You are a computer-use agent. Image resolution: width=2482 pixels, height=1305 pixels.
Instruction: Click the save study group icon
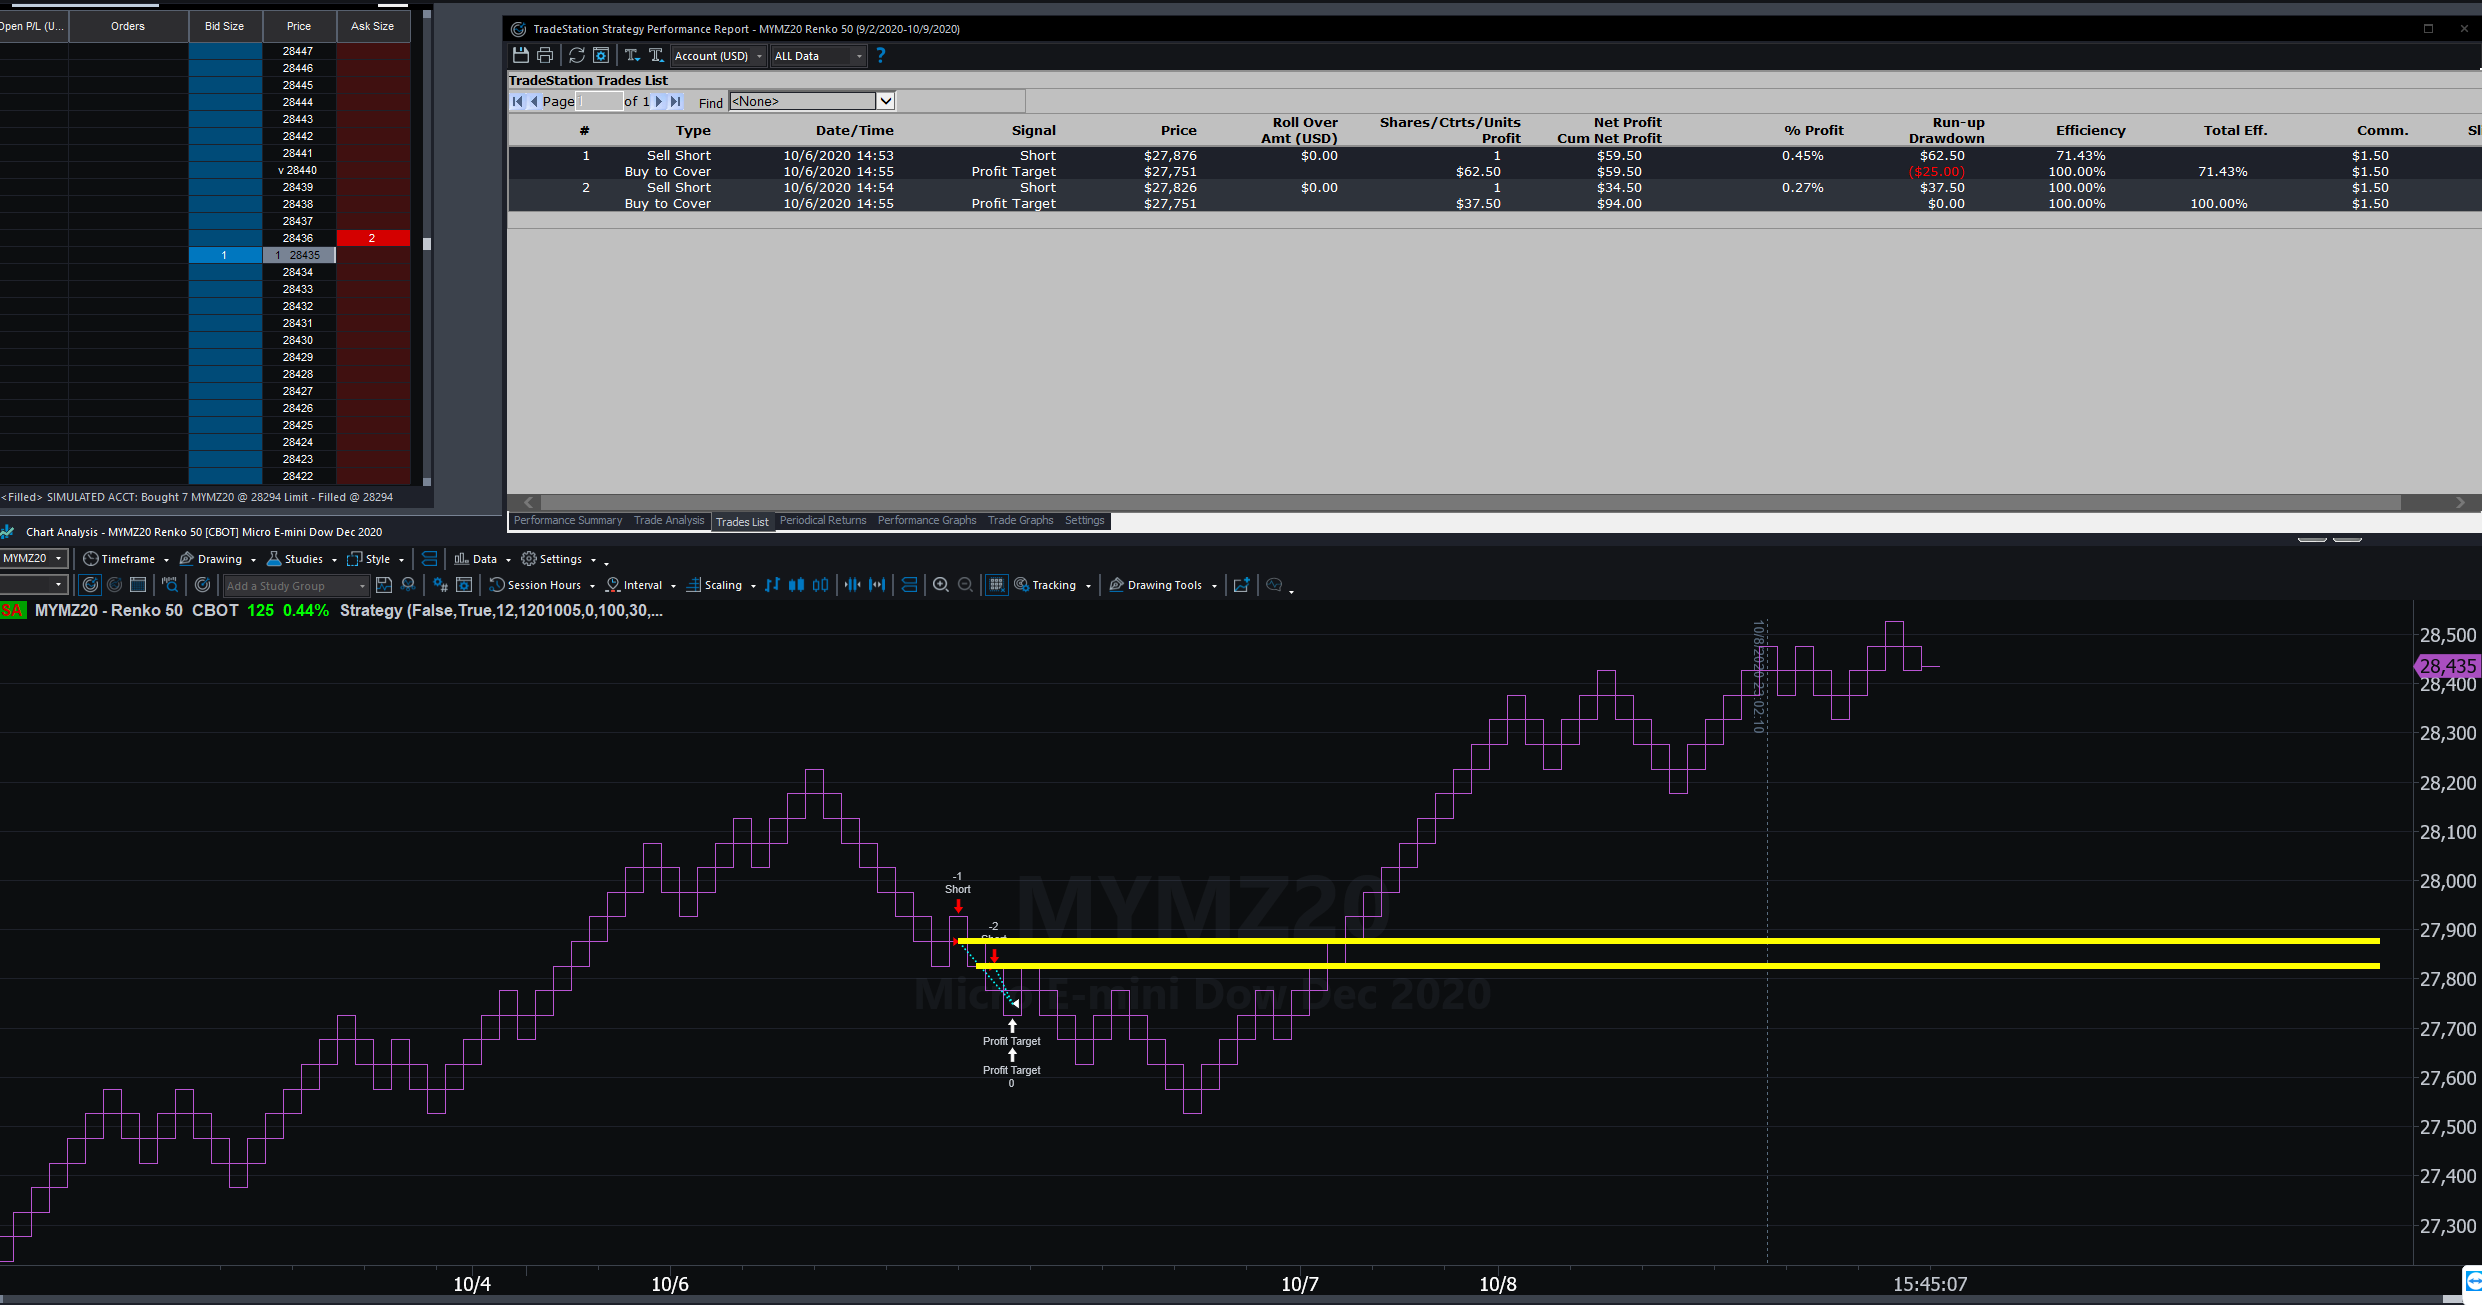click(383, 585)
